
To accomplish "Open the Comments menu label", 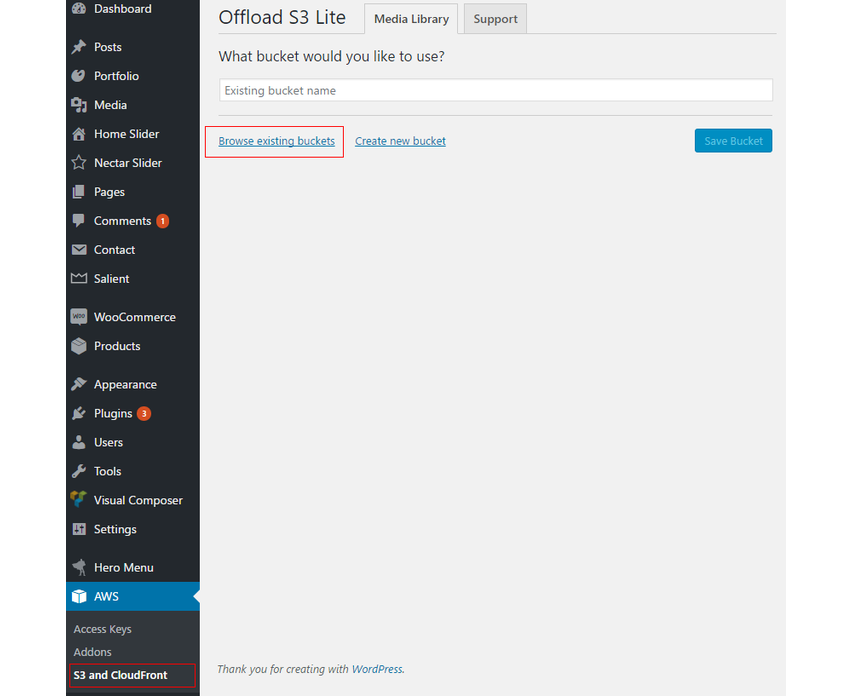I will pos(122,221).
